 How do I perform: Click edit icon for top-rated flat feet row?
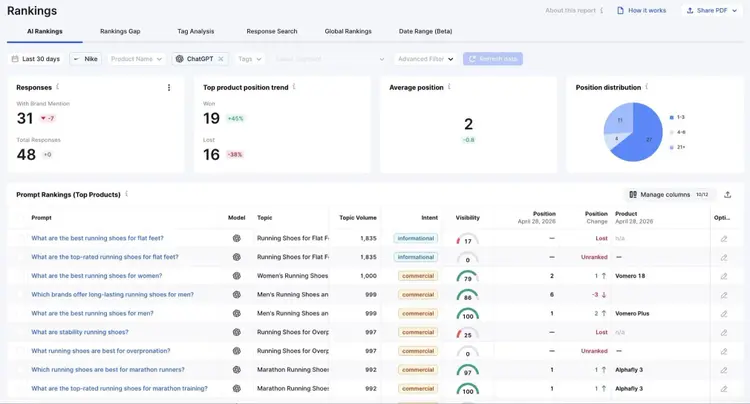coord(724,257)
